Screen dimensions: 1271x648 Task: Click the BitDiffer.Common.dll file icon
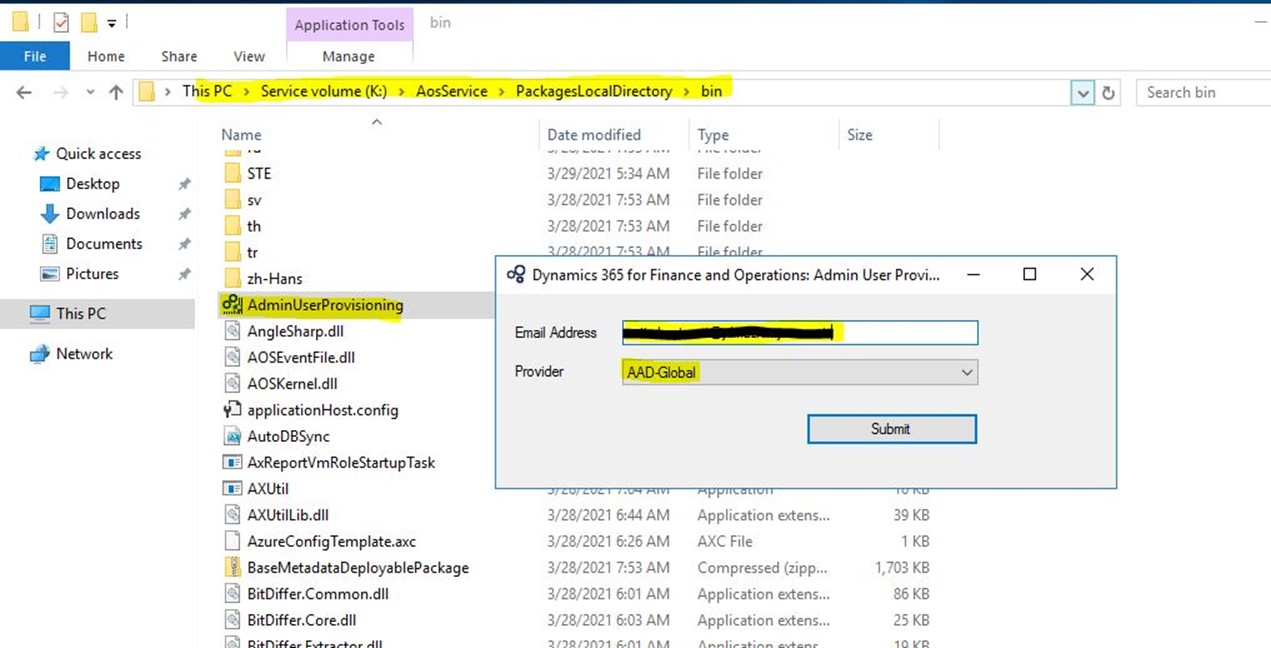[232, 594]
